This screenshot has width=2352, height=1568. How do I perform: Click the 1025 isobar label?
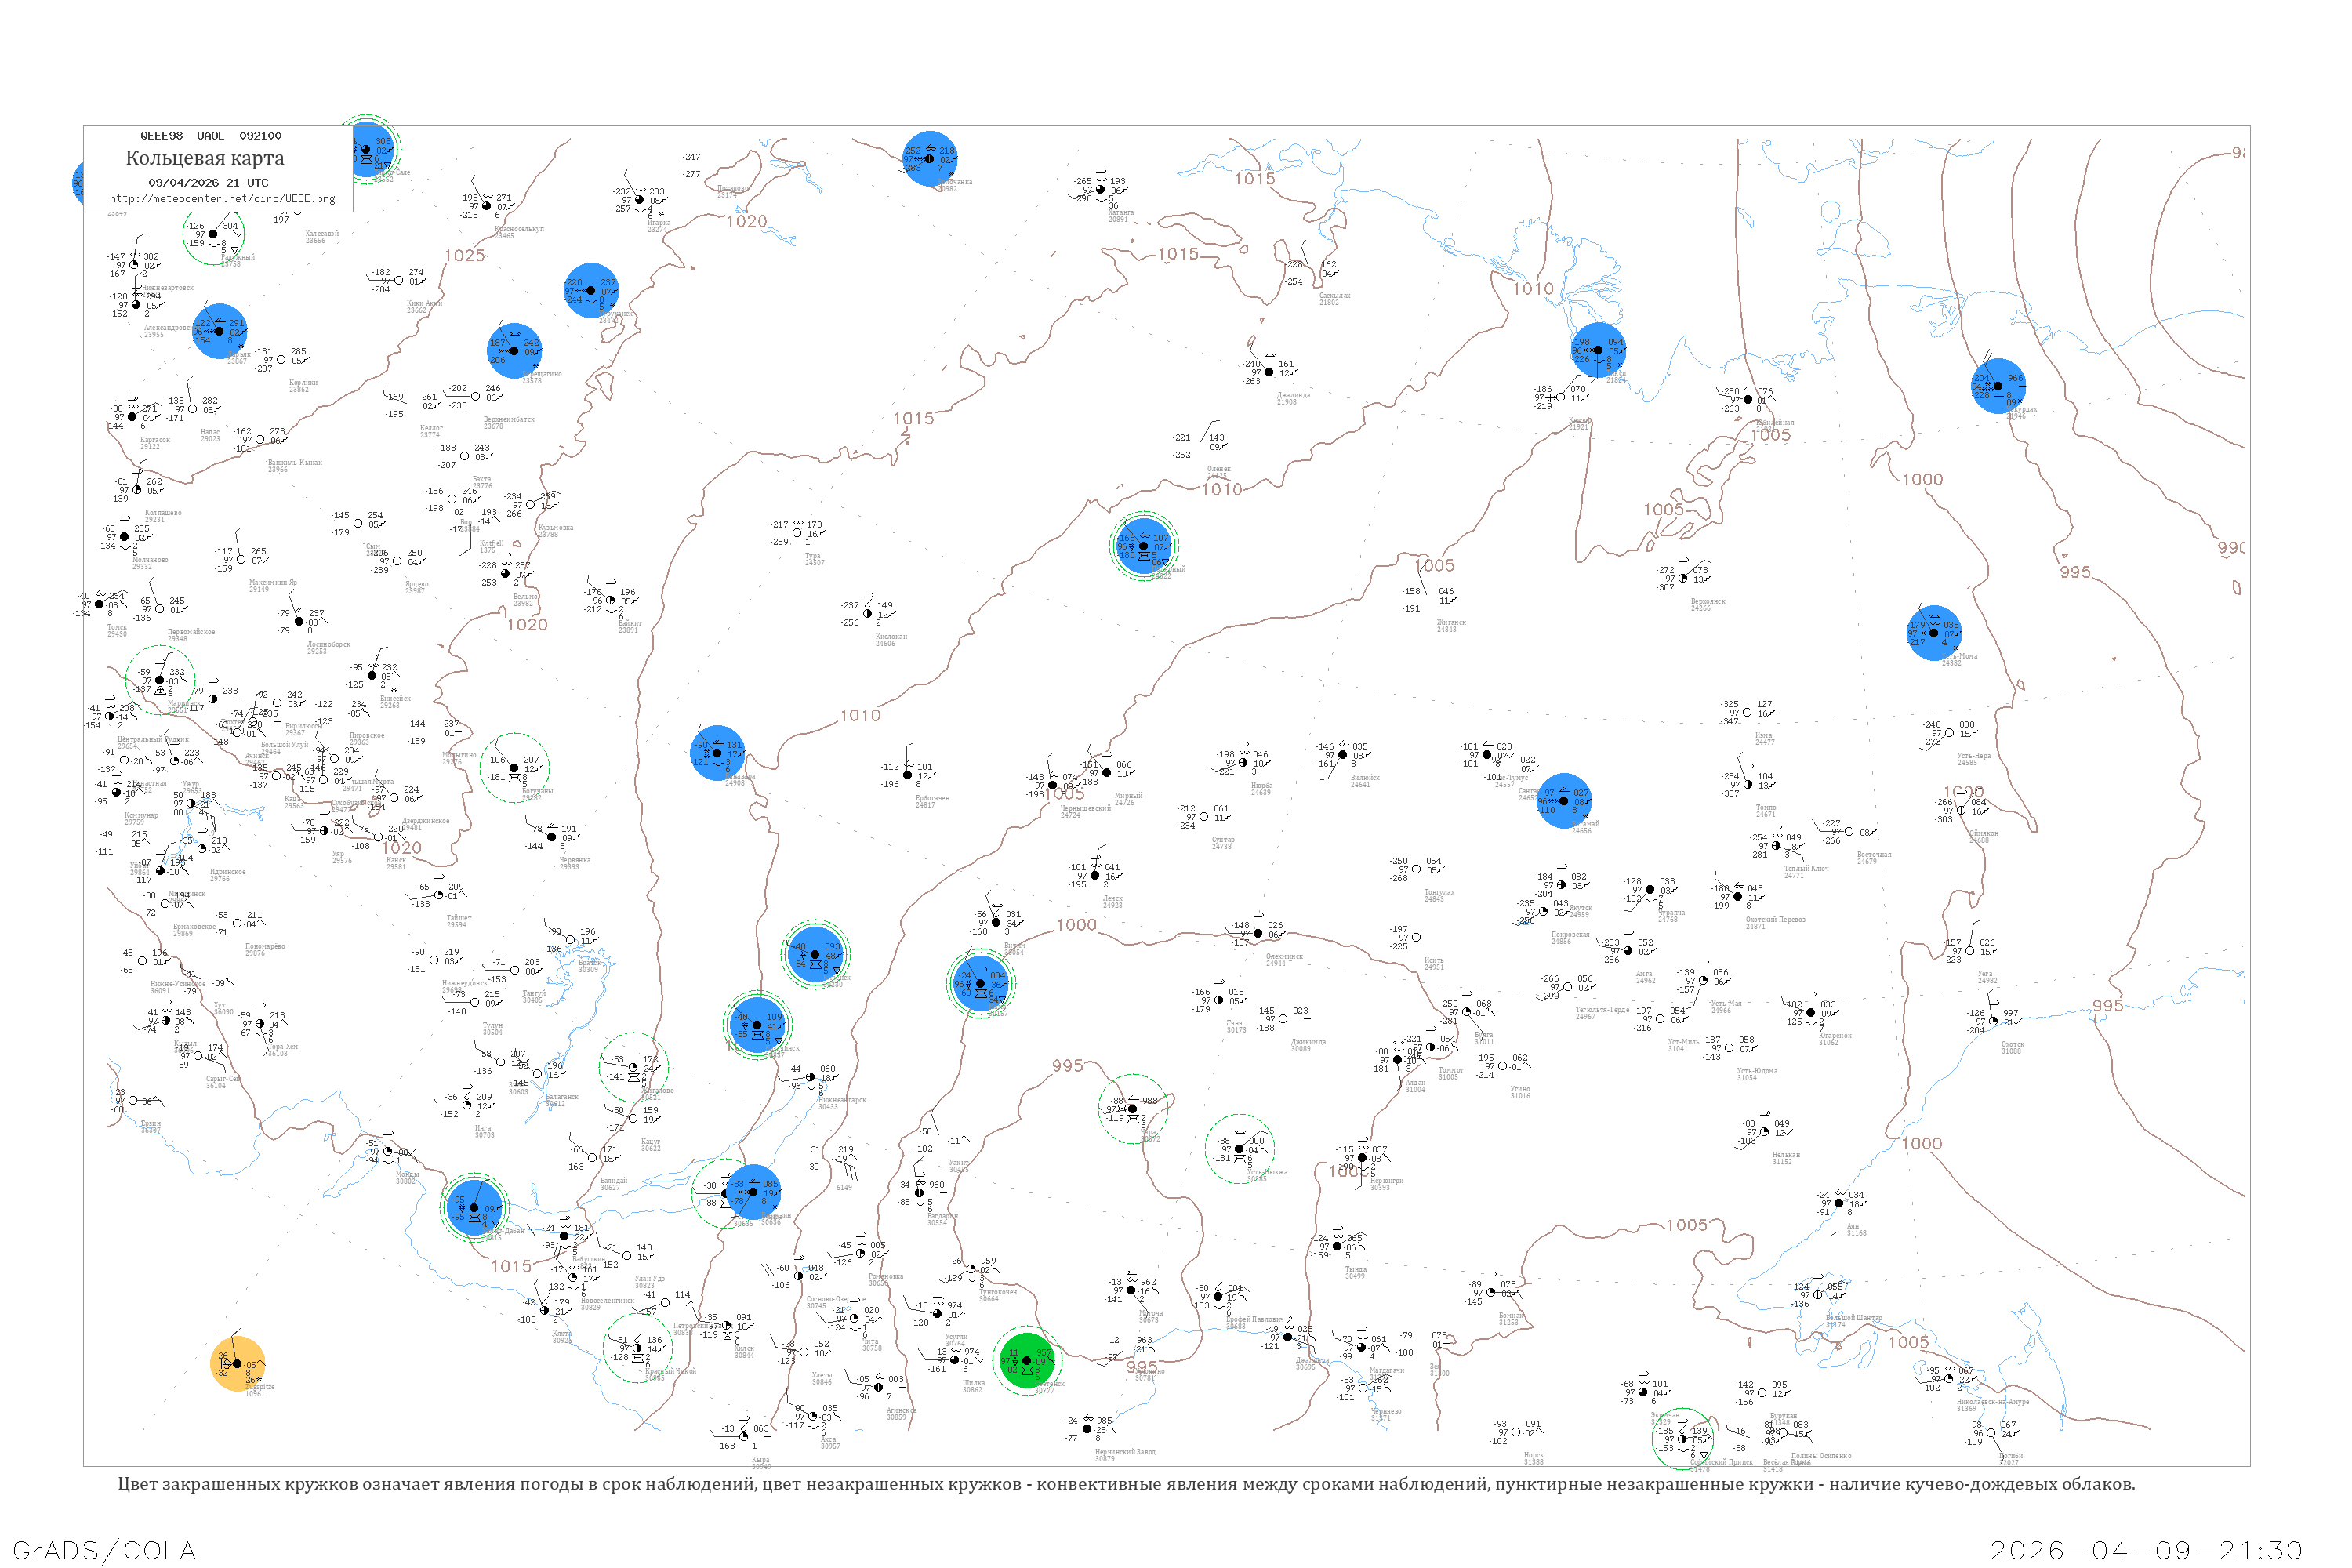(464, 256)
